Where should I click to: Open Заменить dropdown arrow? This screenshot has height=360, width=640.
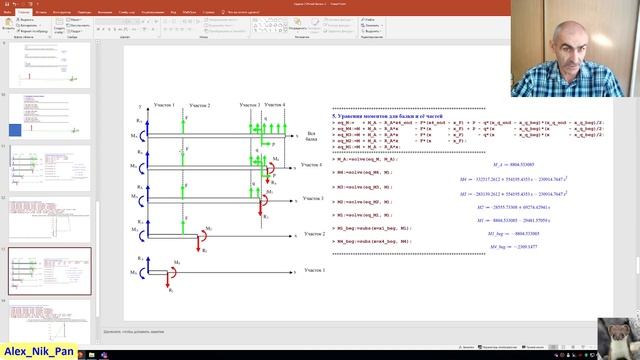click(x=381, y=25)
